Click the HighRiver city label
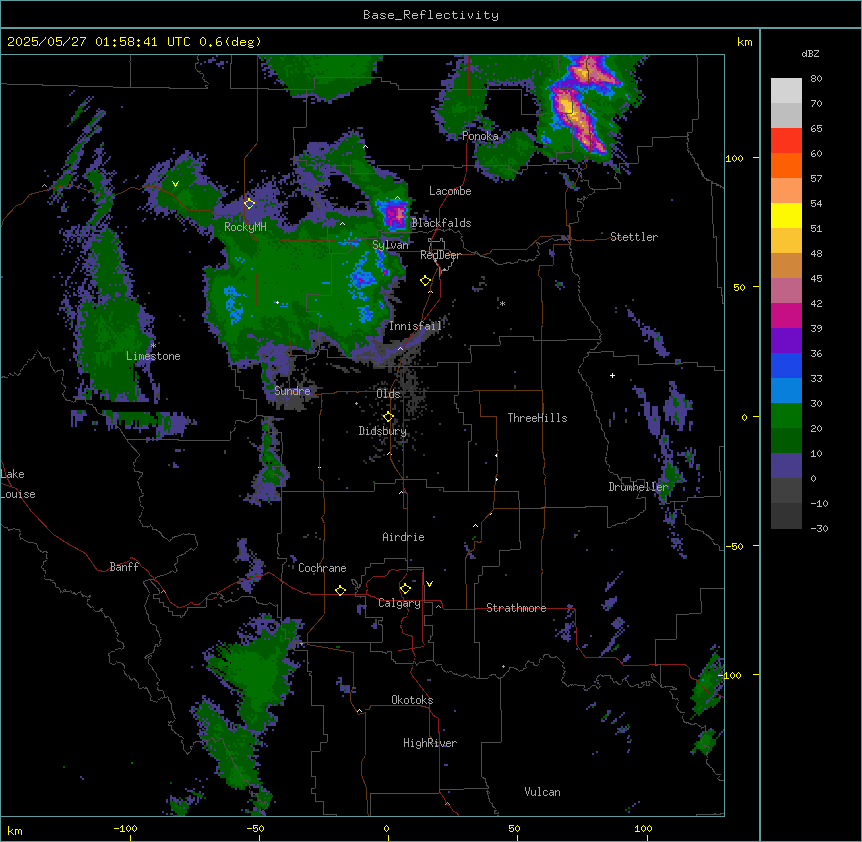 [430, 743]
